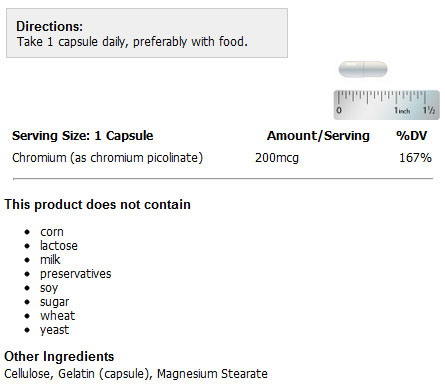The width and height of the screenshot is (445, 387).
Task: Click the text 'Take 1 capsule daily'
Action: [x=72, y=42]
